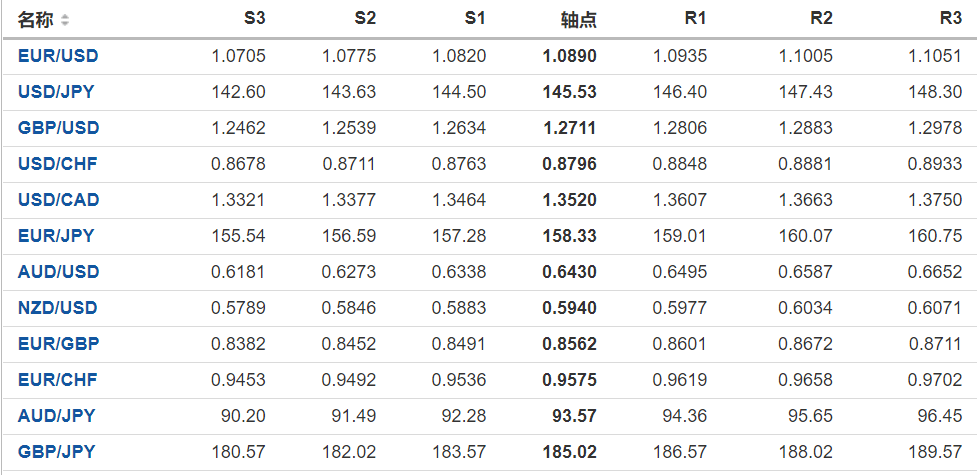Open the USD/CHF currency pair link
The height and width of the screenshot is (475, 977).
pos(57,164)
